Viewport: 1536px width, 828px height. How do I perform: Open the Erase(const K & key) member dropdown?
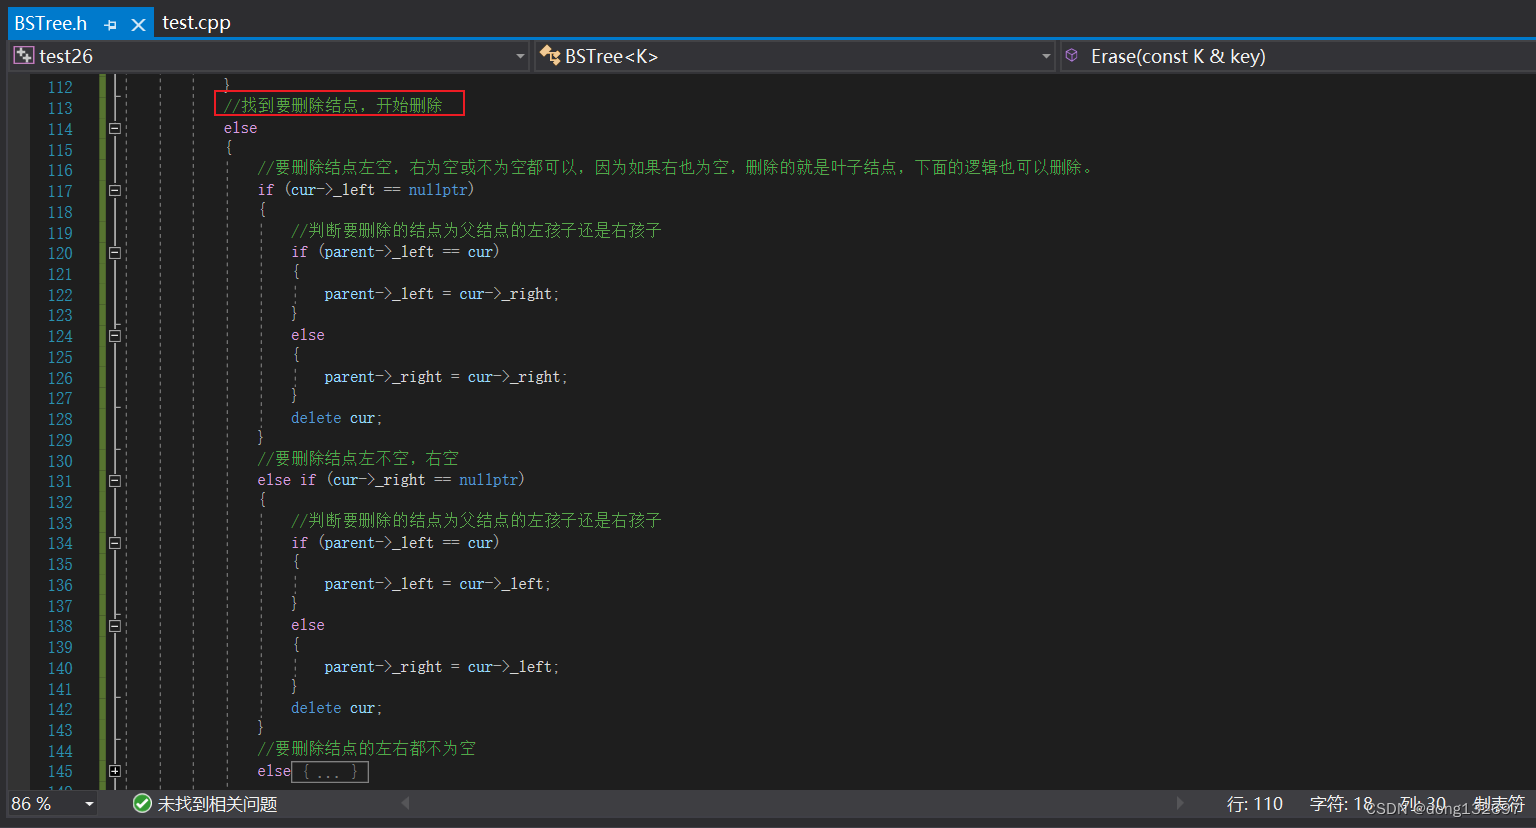[x=1298, y=56]
